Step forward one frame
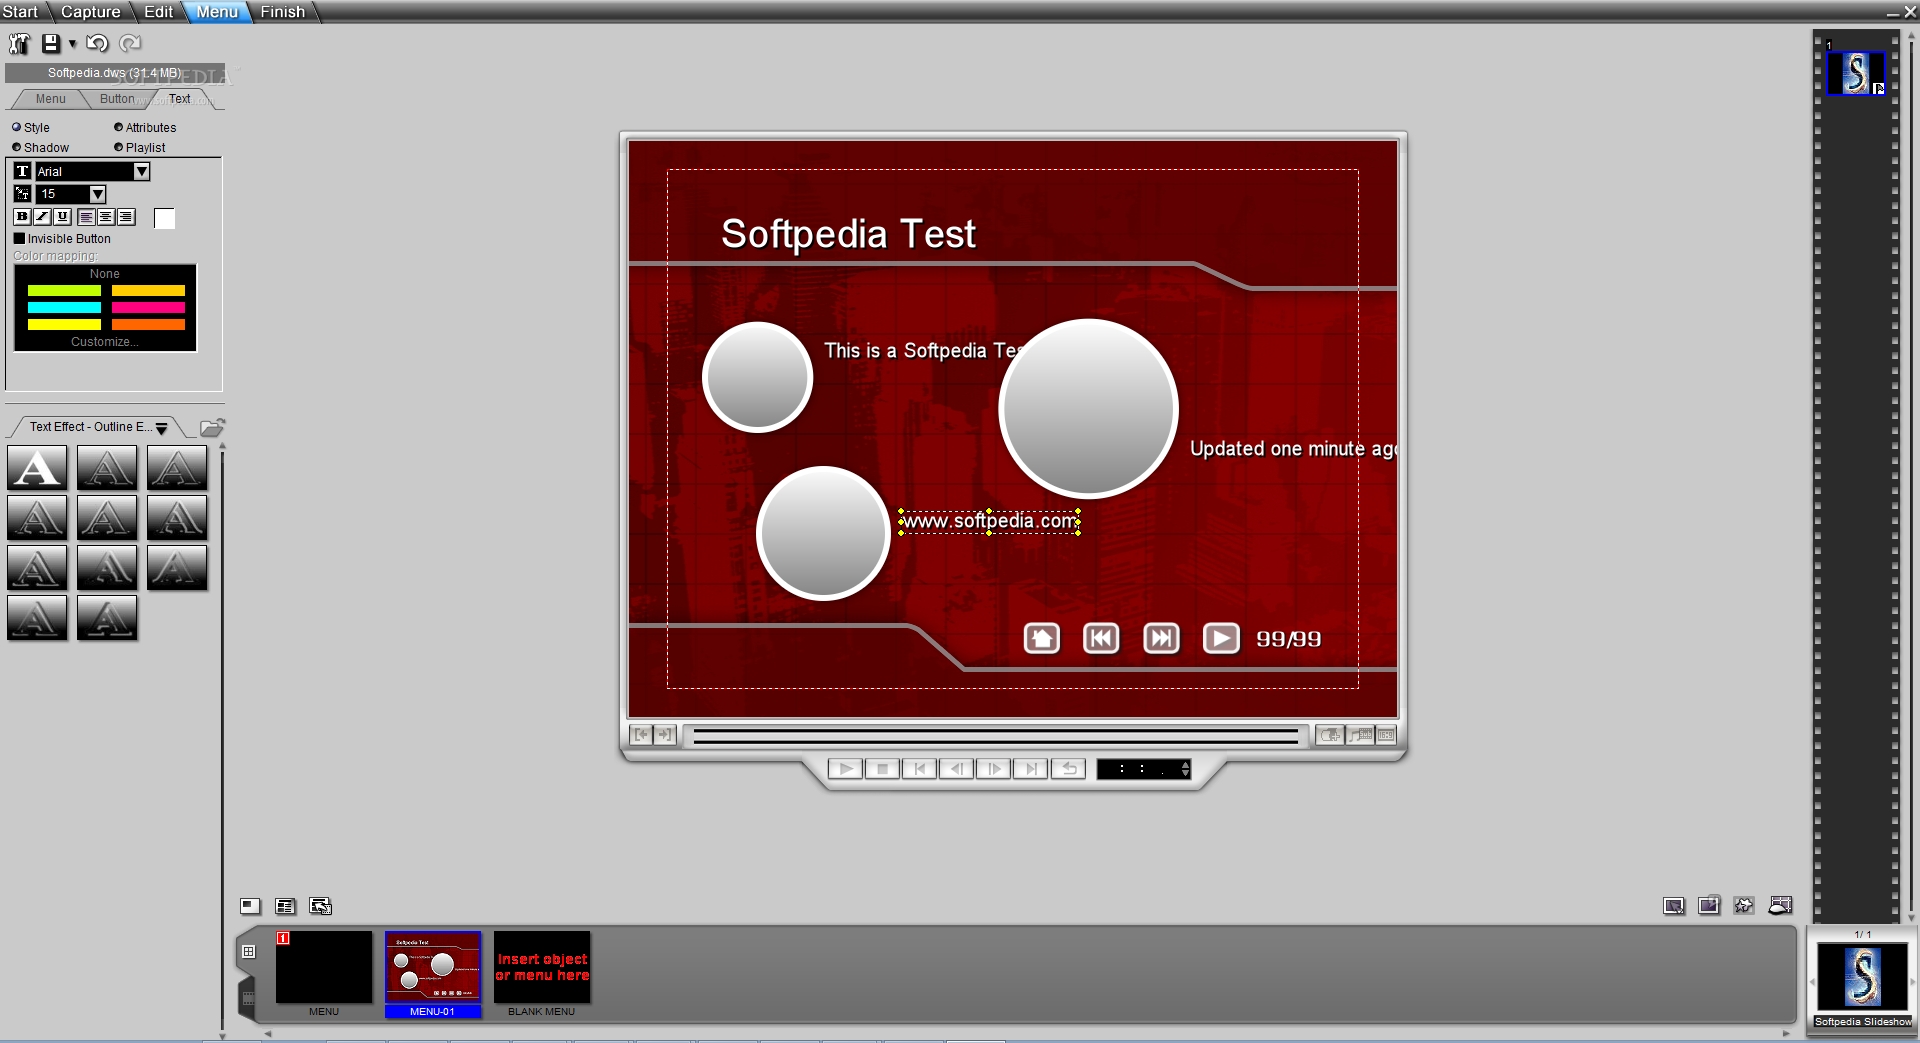Screen dimensions: 1920x1043 tap(993, 769)
